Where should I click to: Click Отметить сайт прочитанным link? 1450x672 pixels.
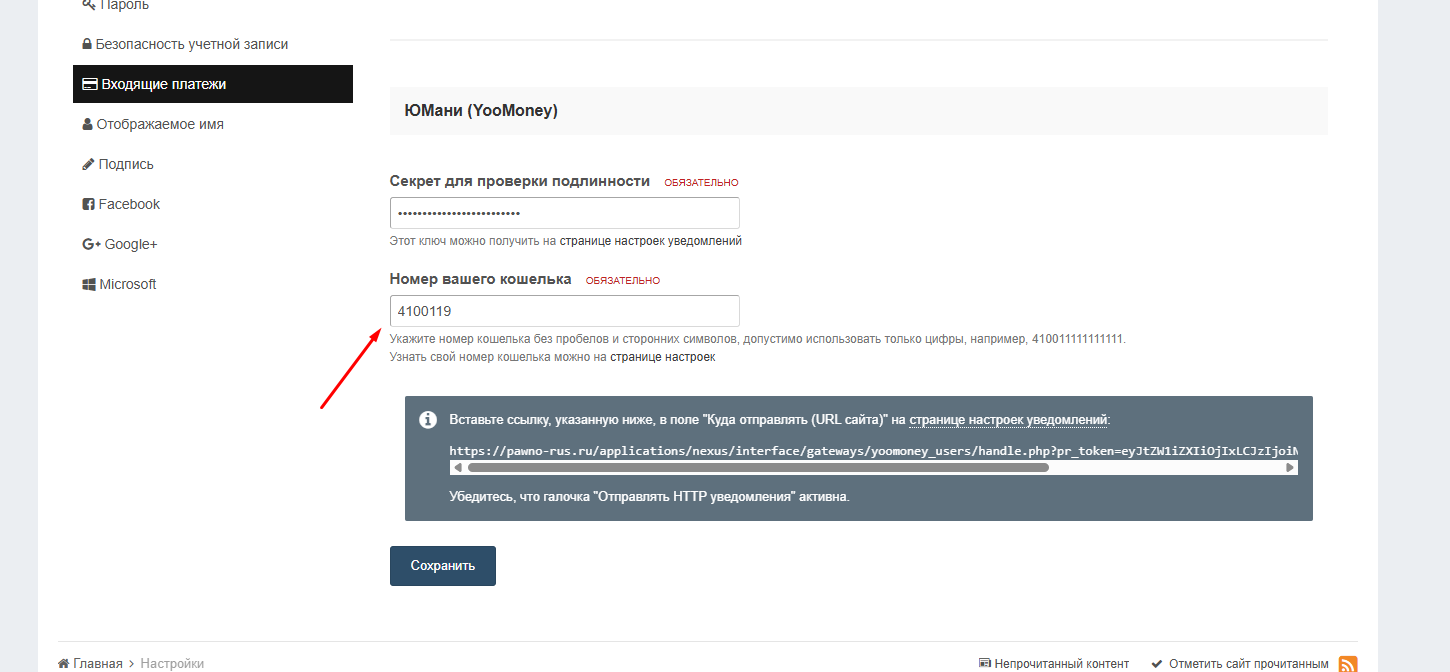1249,664
